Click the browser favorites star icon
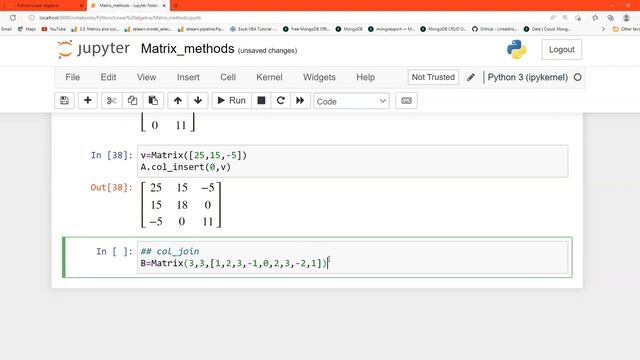Screen dimensions: 640x360 [595, 18]
